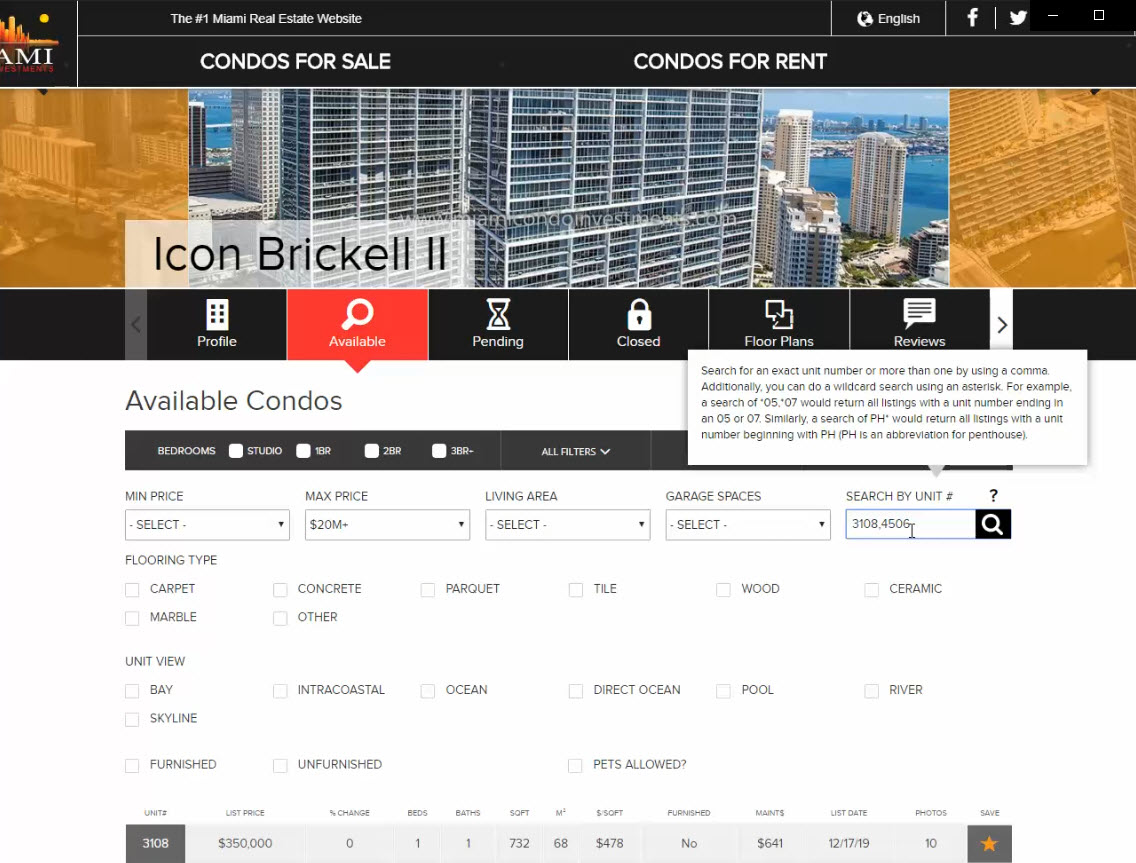Expand the ALL FILTERS dropdown
This screenshot has height=863, width=1136.
(x=575, y=450)
